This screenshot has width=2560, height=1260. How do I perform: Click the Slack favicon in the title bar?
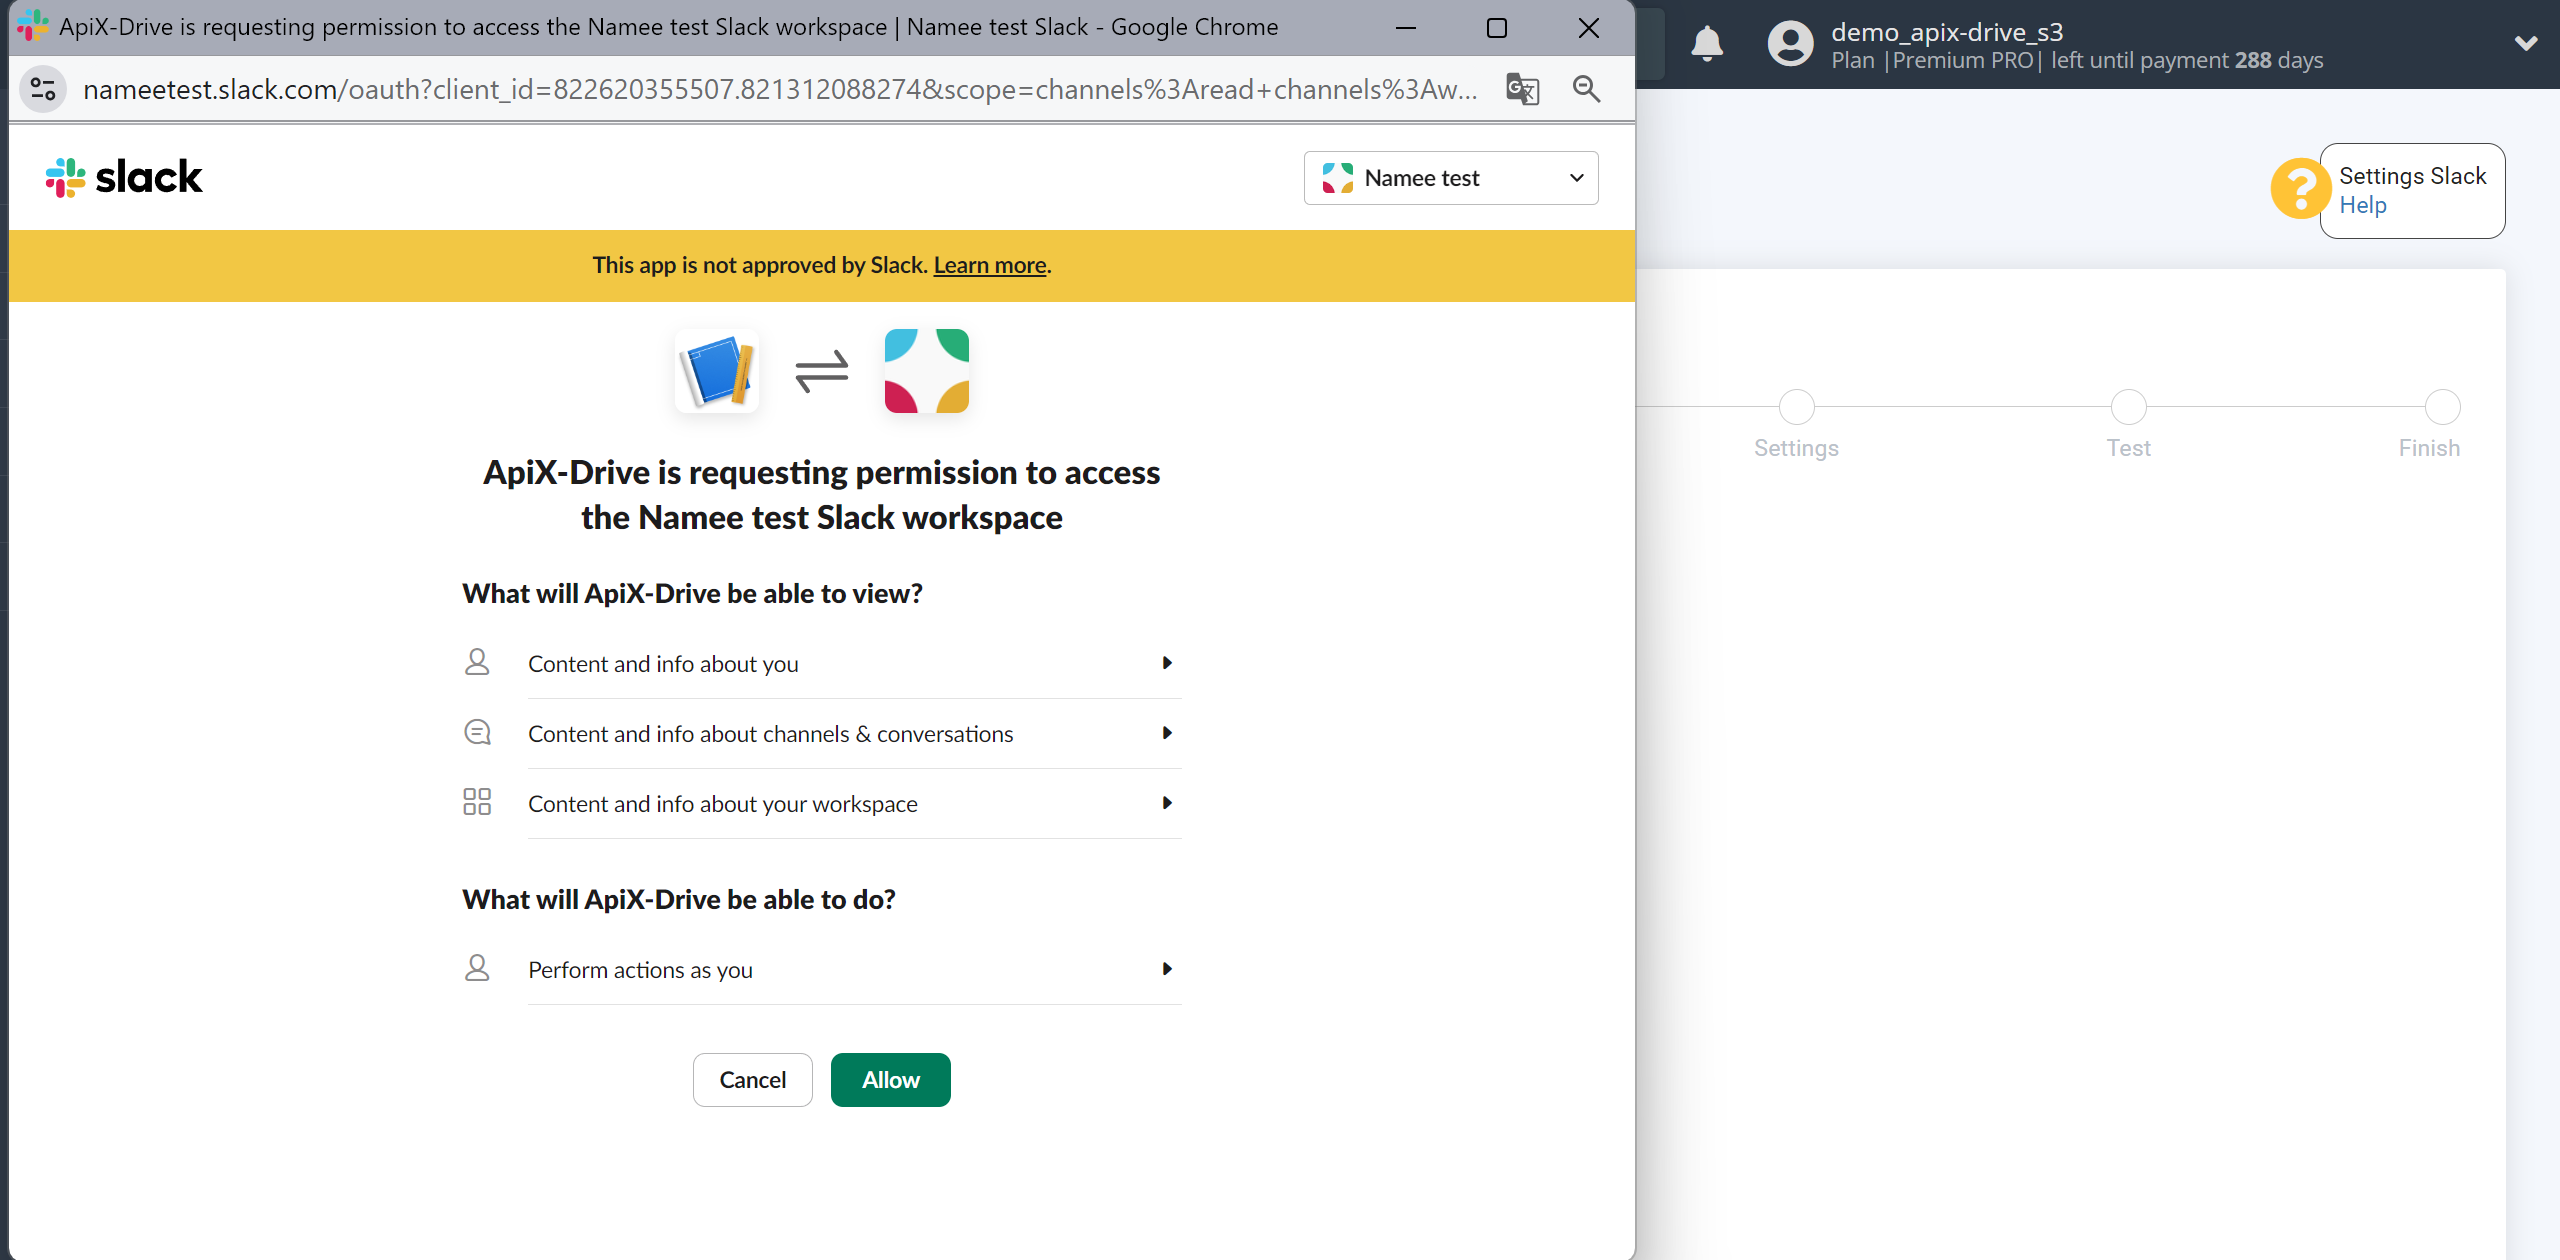(32, 26)
